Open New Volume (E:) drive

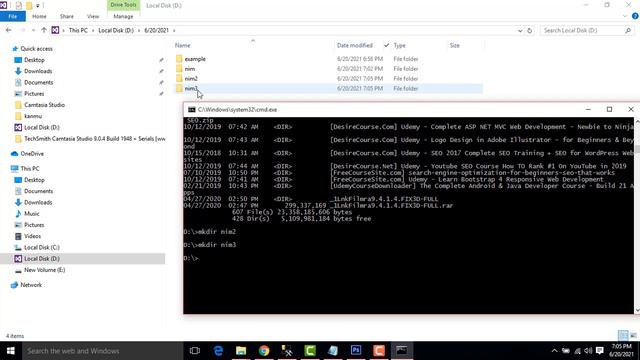pyautogui.click(x=44, y=270)
